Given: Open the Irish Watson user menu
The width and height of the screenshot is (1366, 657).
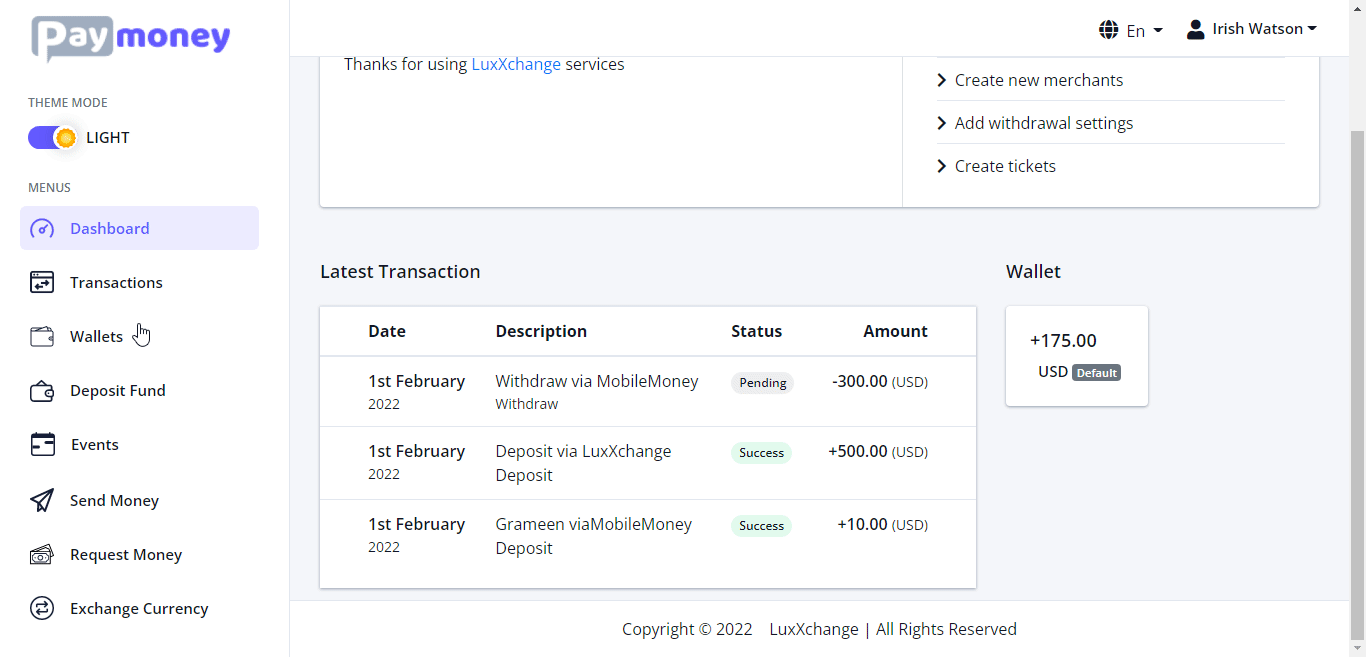Looking at the screenshot, I should pyautogui.click(x=1251, y=29).
